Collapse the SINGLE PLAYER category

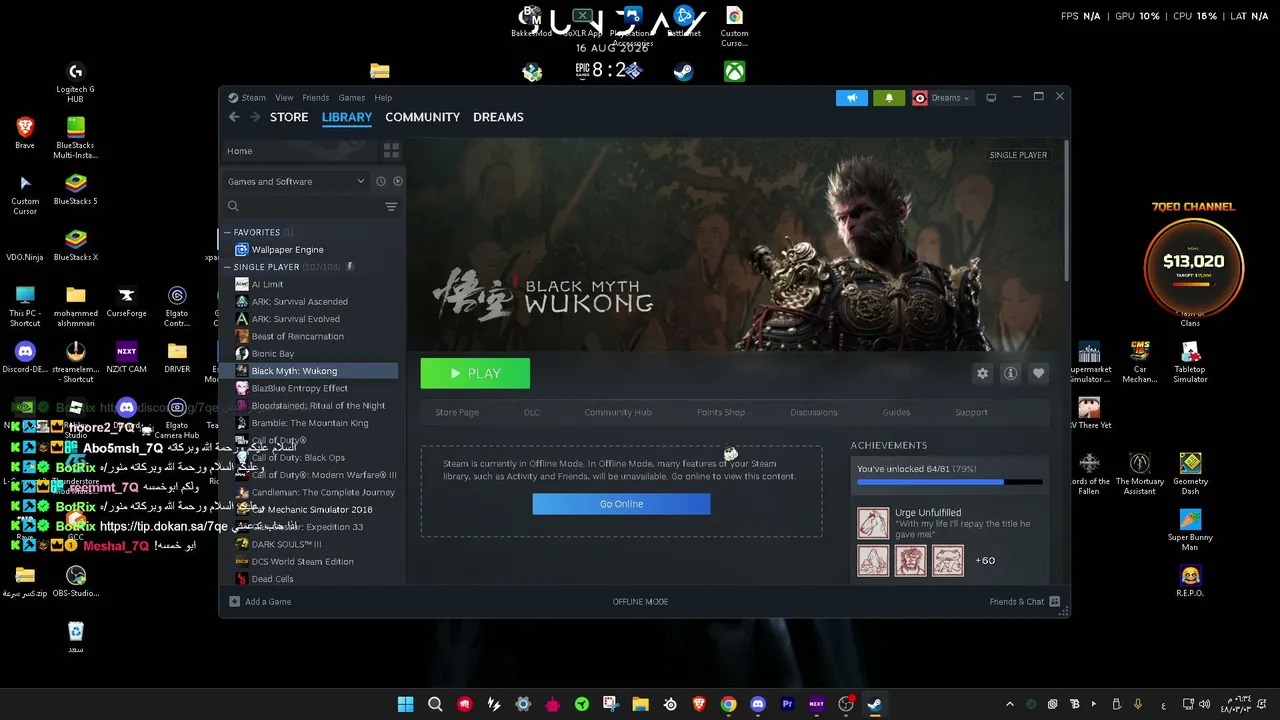click(x=227, y=267)
